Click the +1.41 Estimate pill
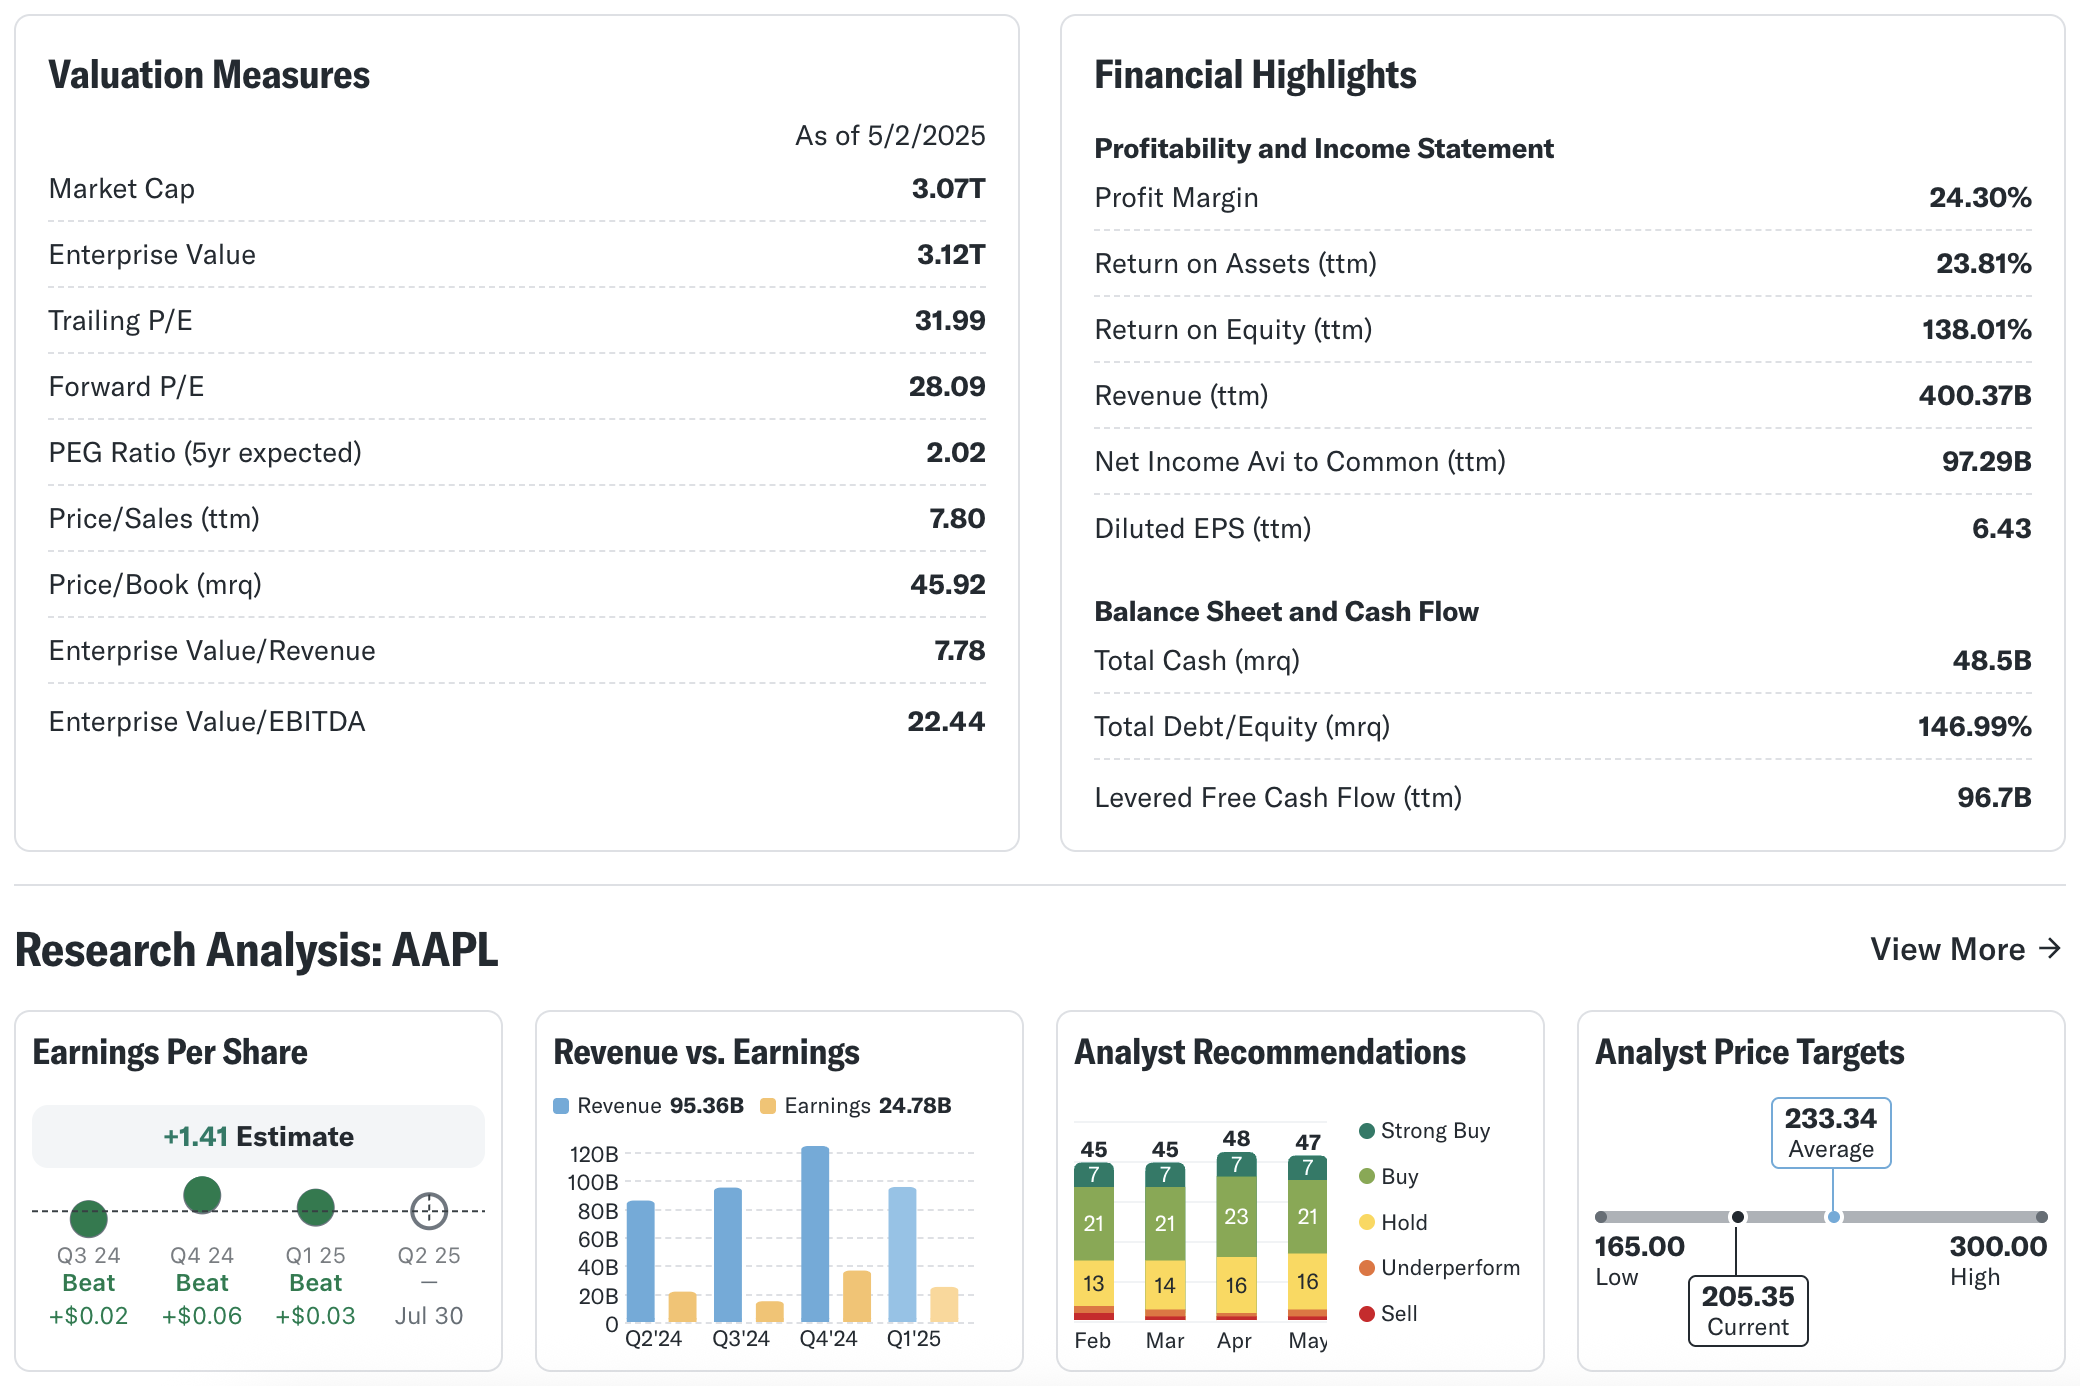 pos(258,1137)
